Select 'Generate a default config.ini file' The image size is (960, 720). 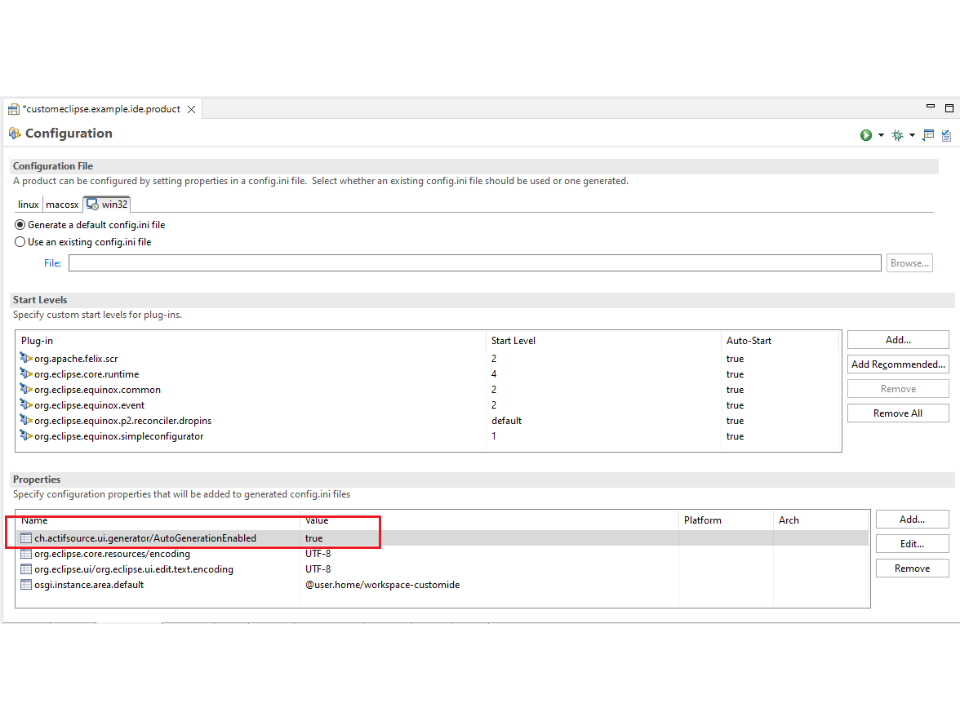(x=20, y=225)
